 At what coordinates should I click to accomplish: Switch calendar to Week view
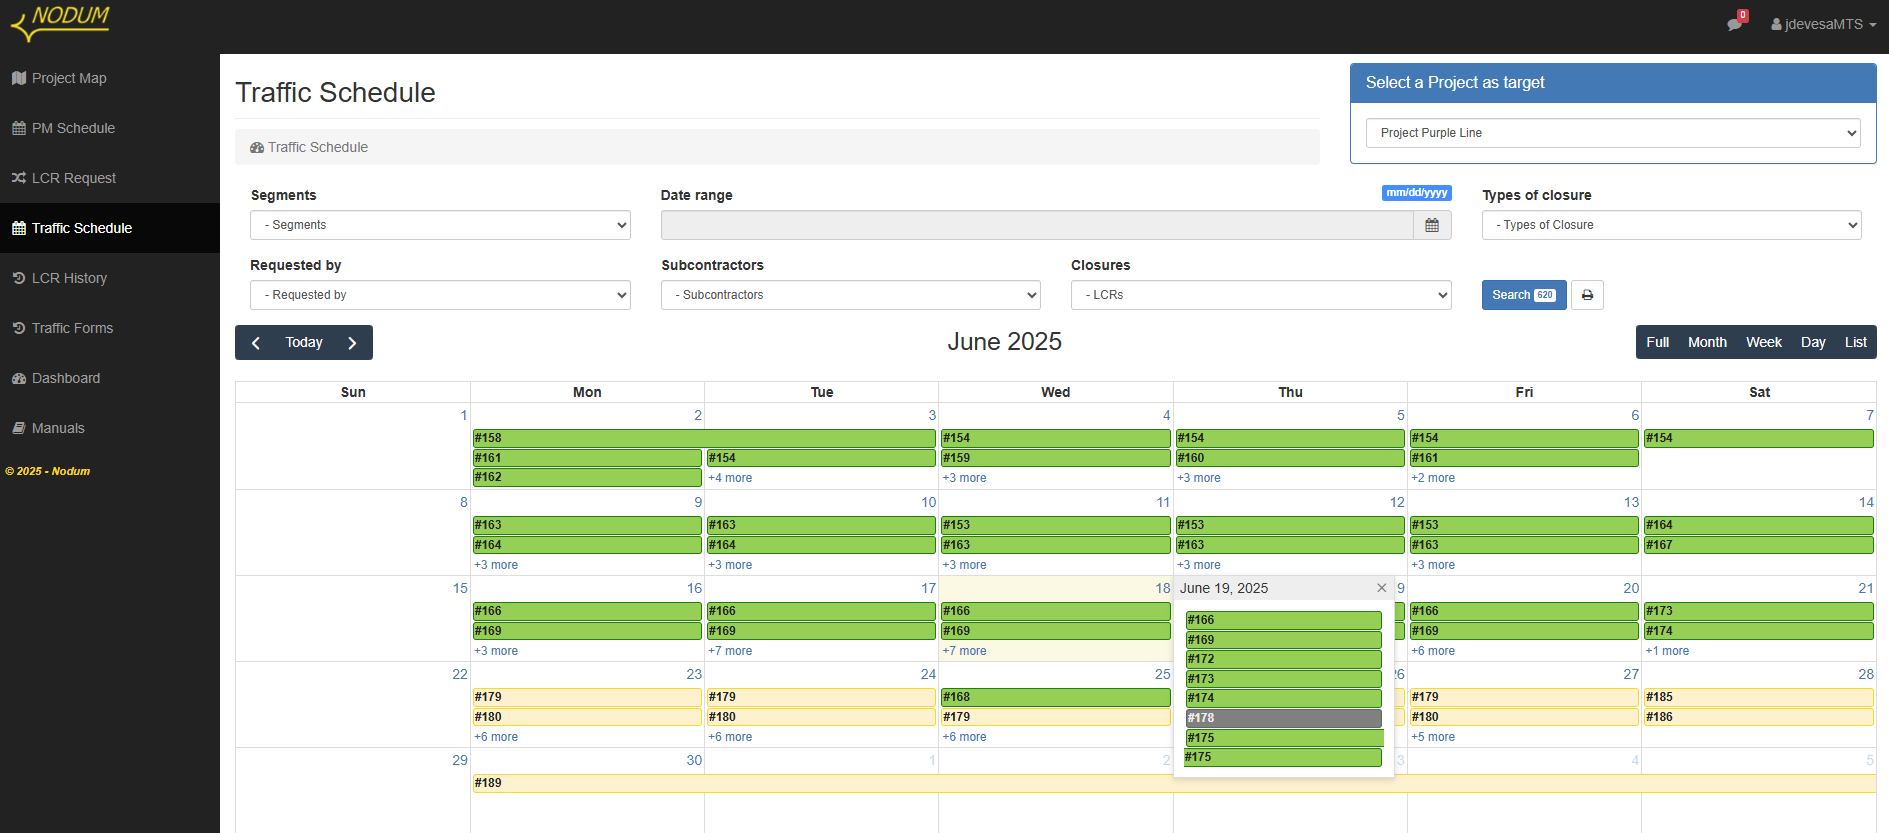(x=1764, y=342)
